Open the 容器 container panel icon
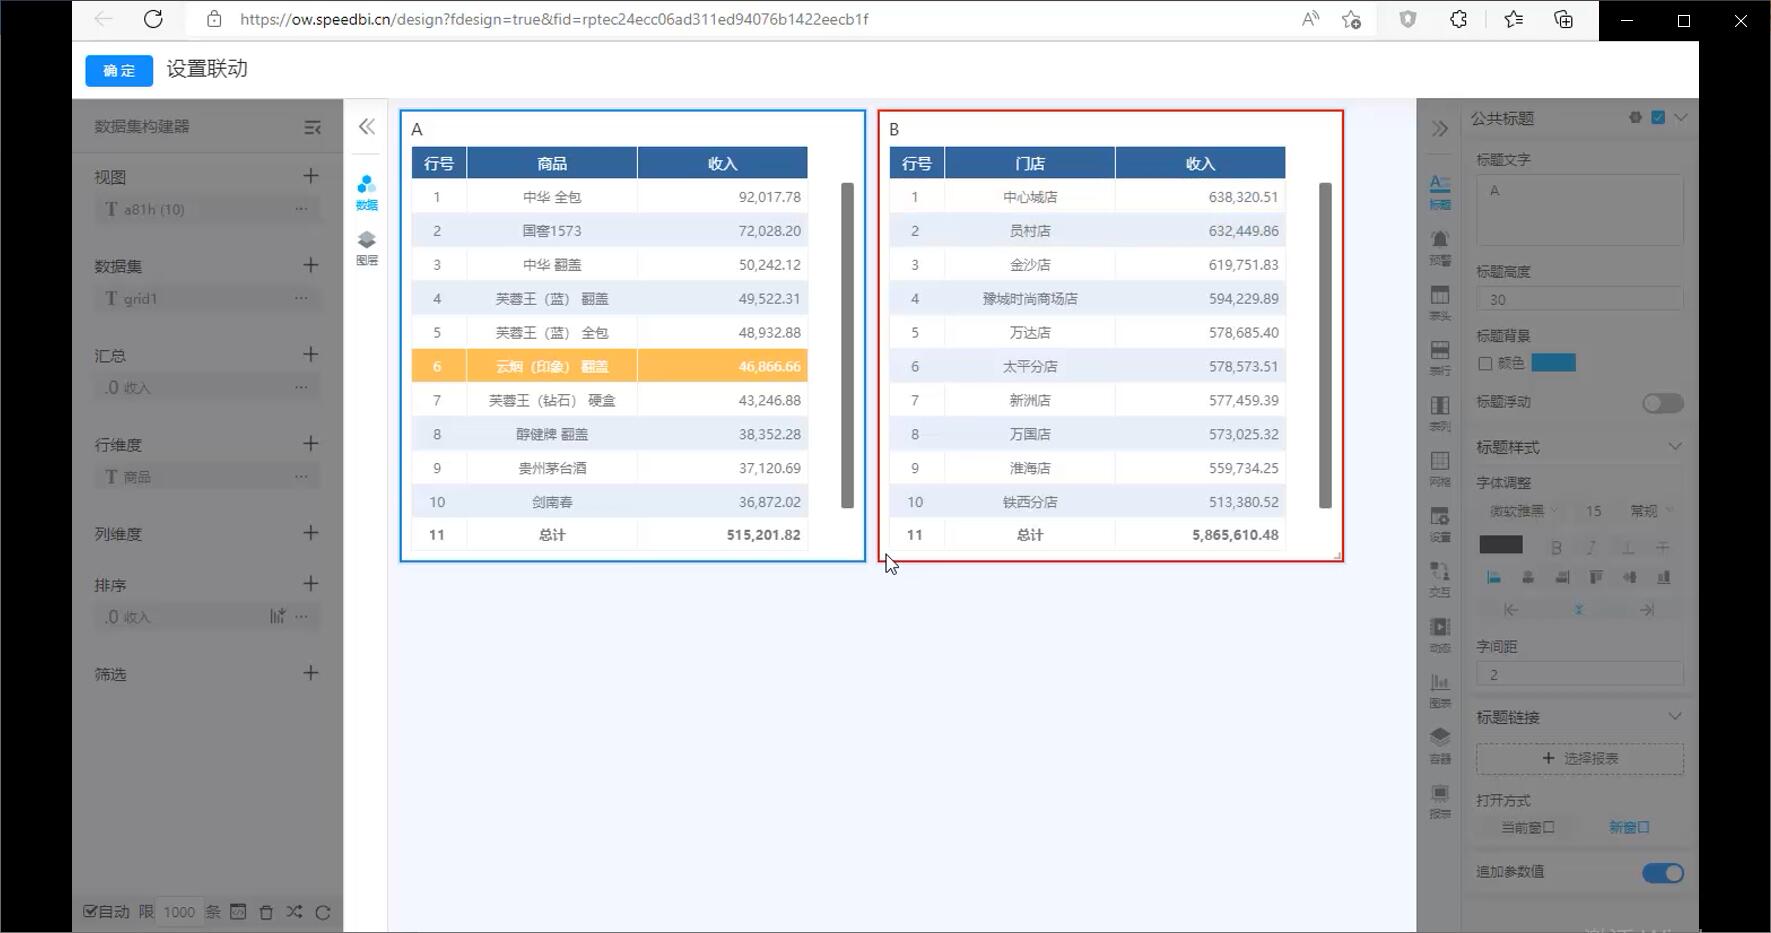Viewport: 1771px width, 933px height. pyautogui.click(x=1439, y=744)
